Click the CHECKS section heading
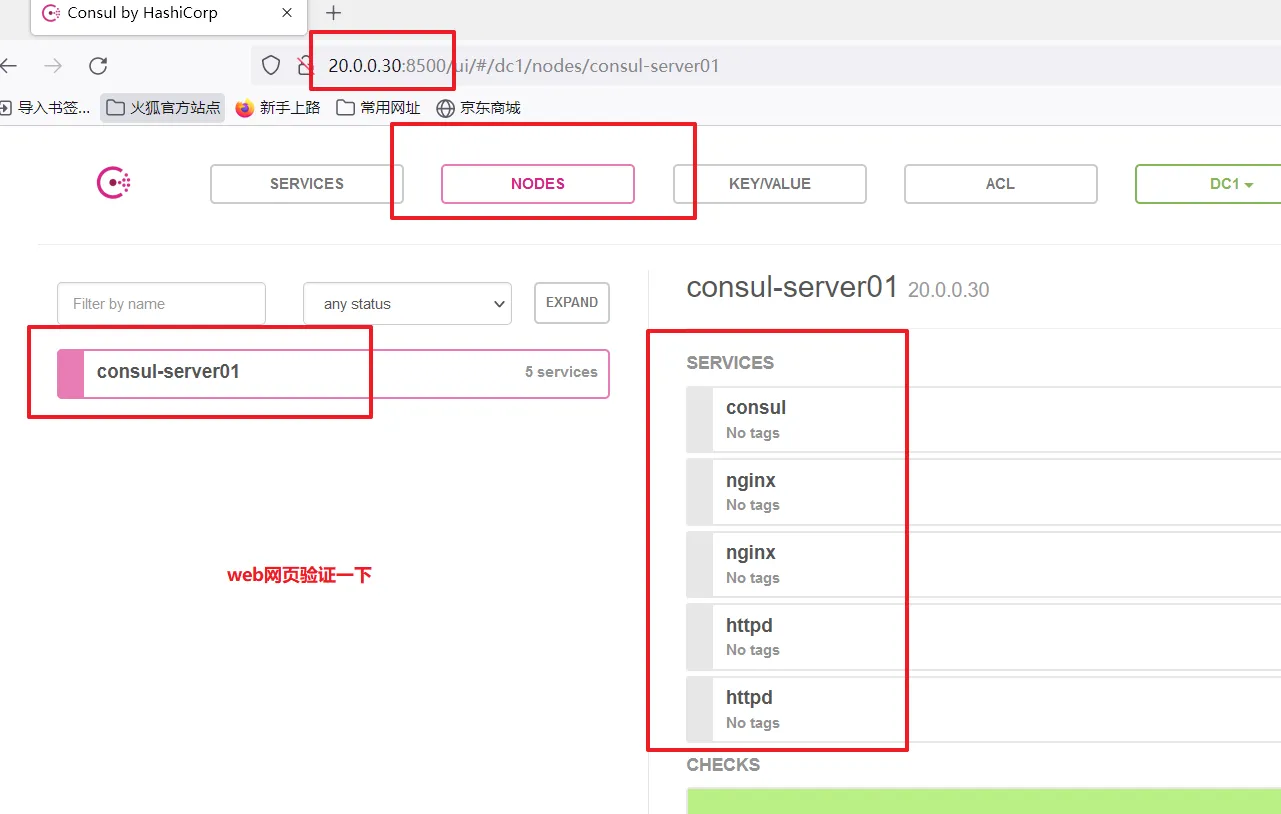1281x814 pixels. [x=723, y=765]
